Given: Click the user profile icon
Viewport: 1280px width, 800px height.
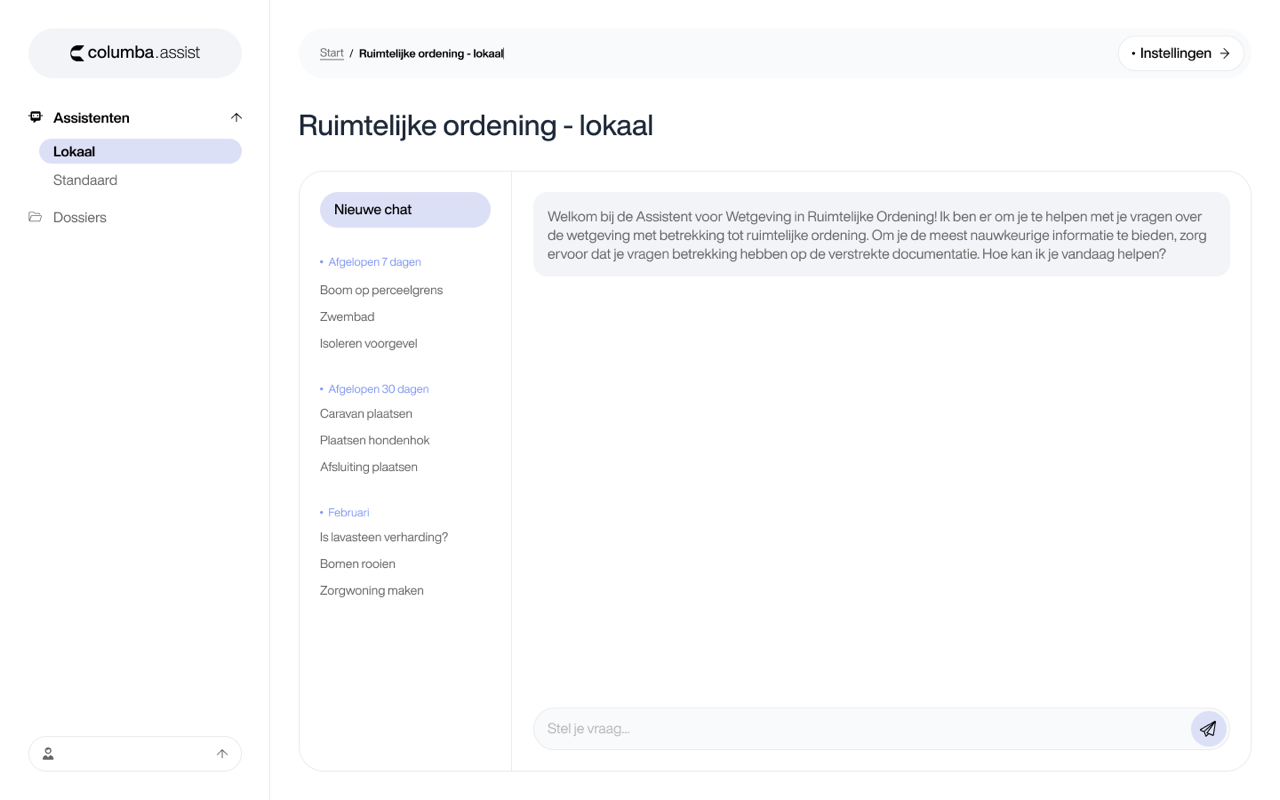Looking at the screenshot, I should pyautogui.click(x=48, y=754).
